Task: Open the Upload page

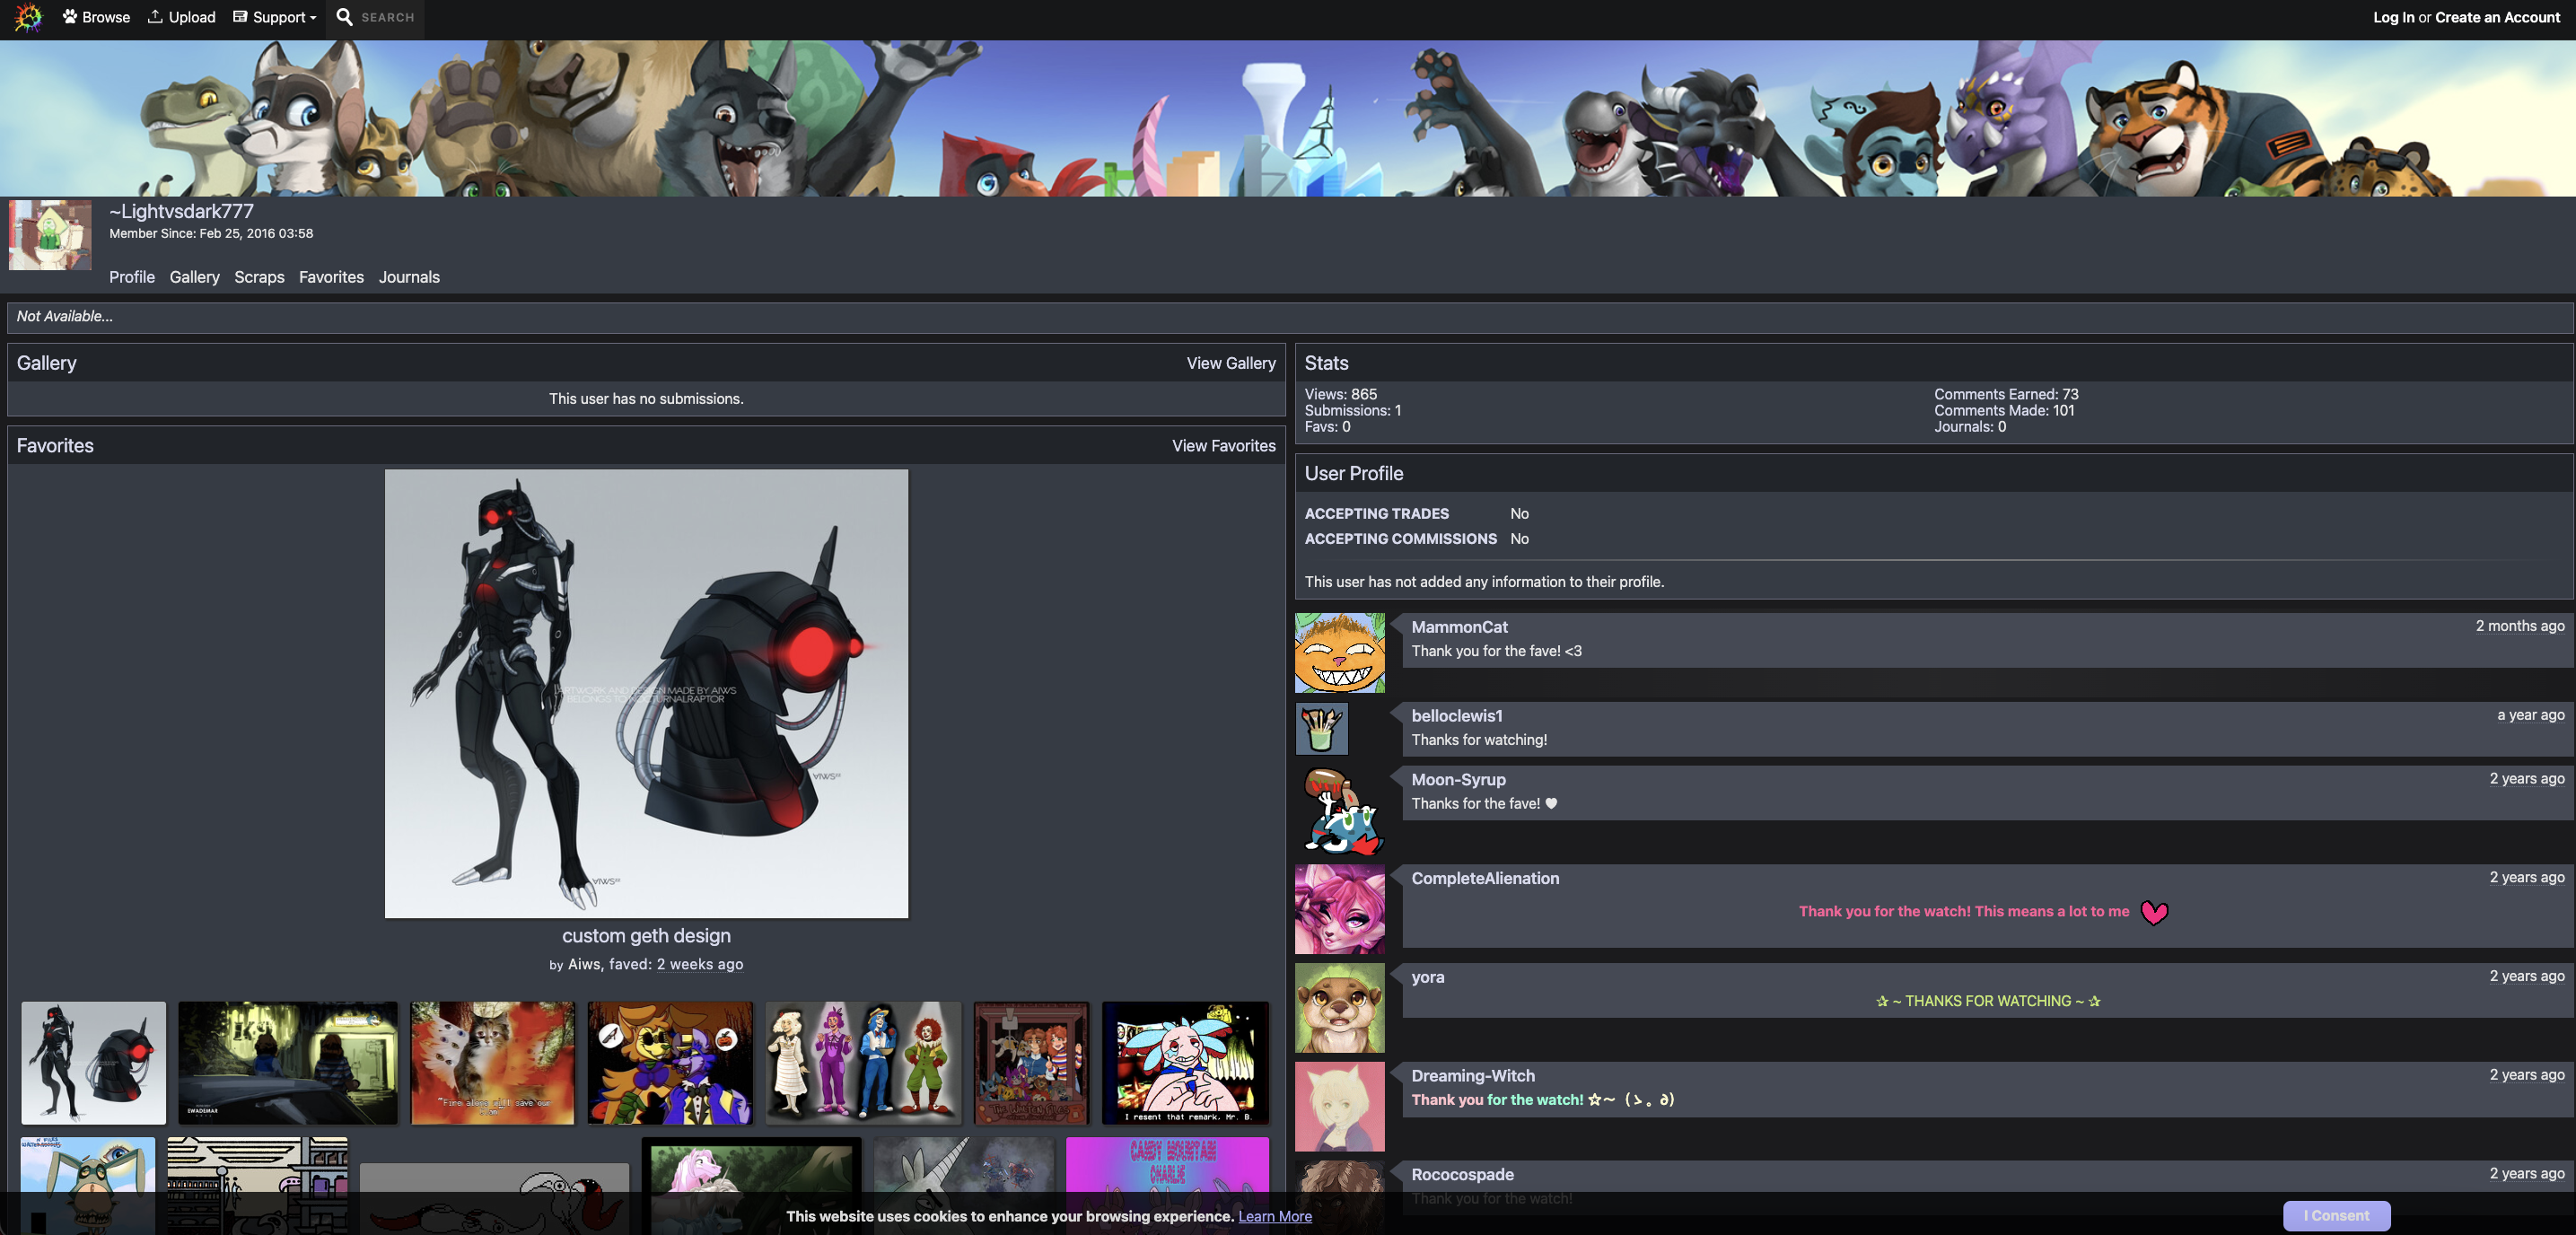Action: (182, 17)
